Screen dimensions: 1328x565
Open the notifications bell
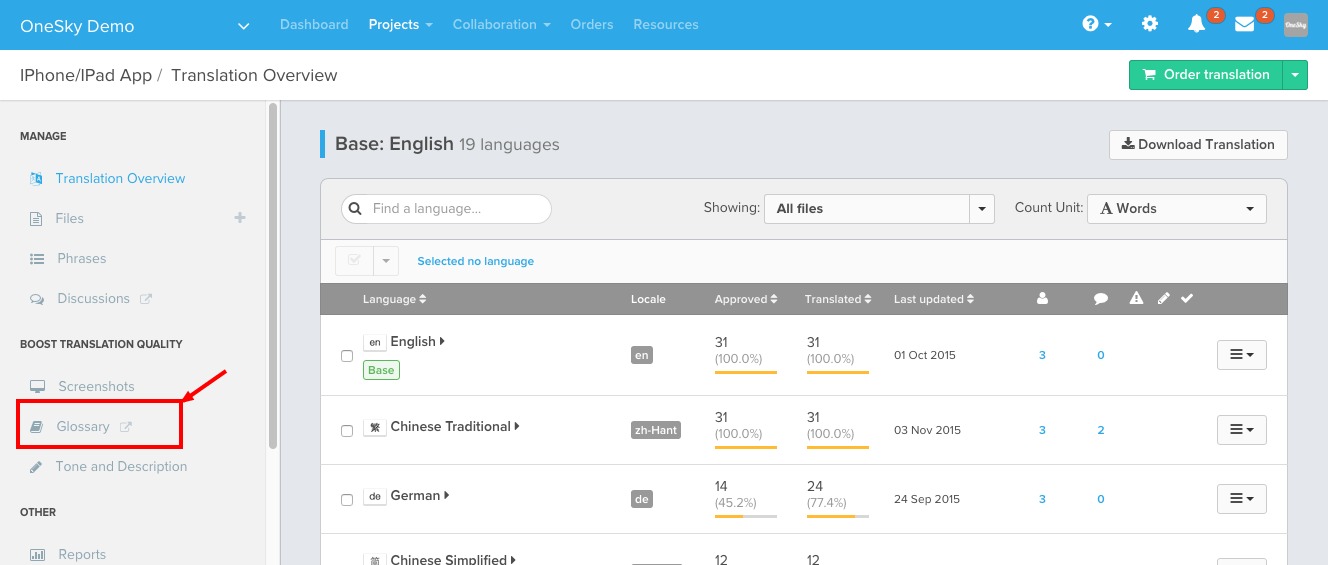[x=1196, y=24]
